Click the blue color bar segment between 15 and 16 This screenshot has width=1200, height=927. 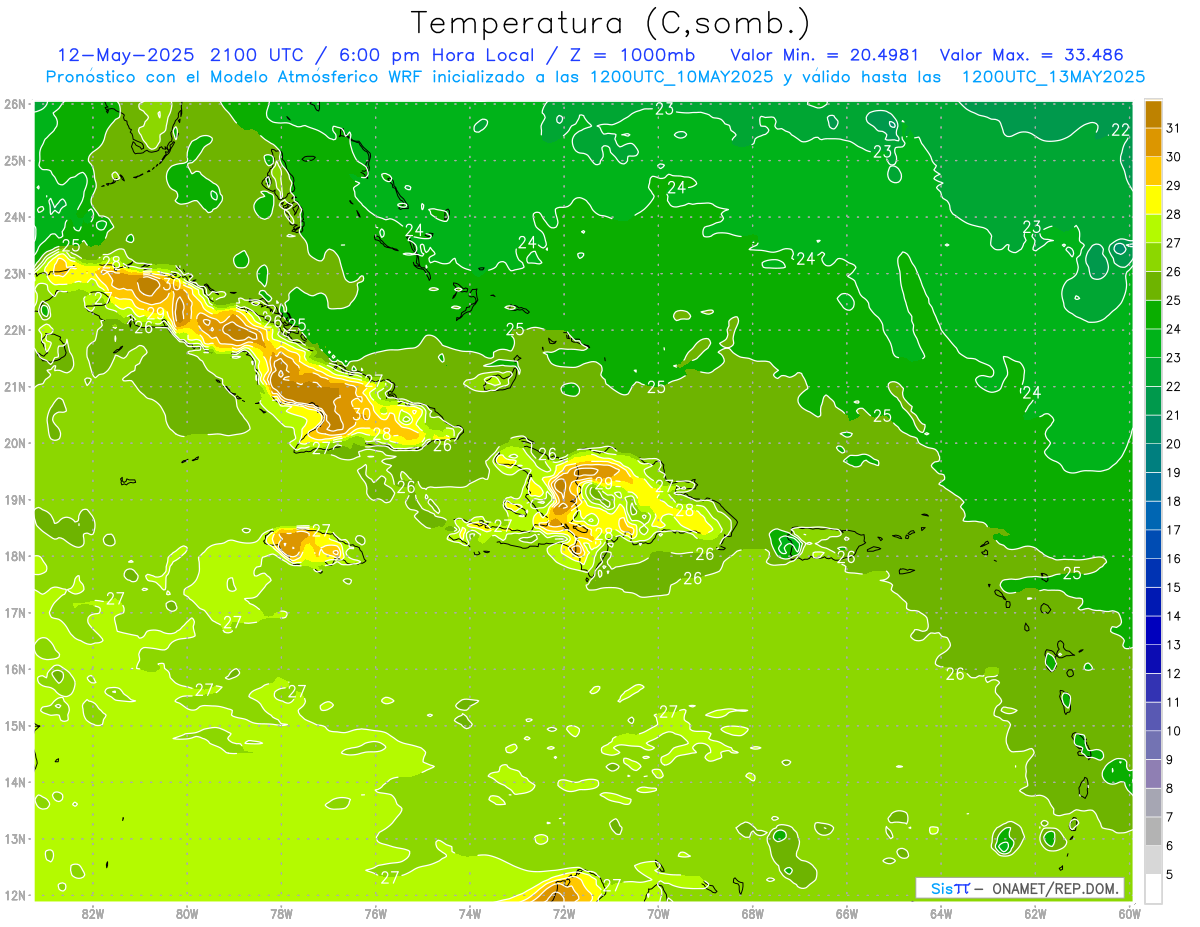pos(1153,573)
